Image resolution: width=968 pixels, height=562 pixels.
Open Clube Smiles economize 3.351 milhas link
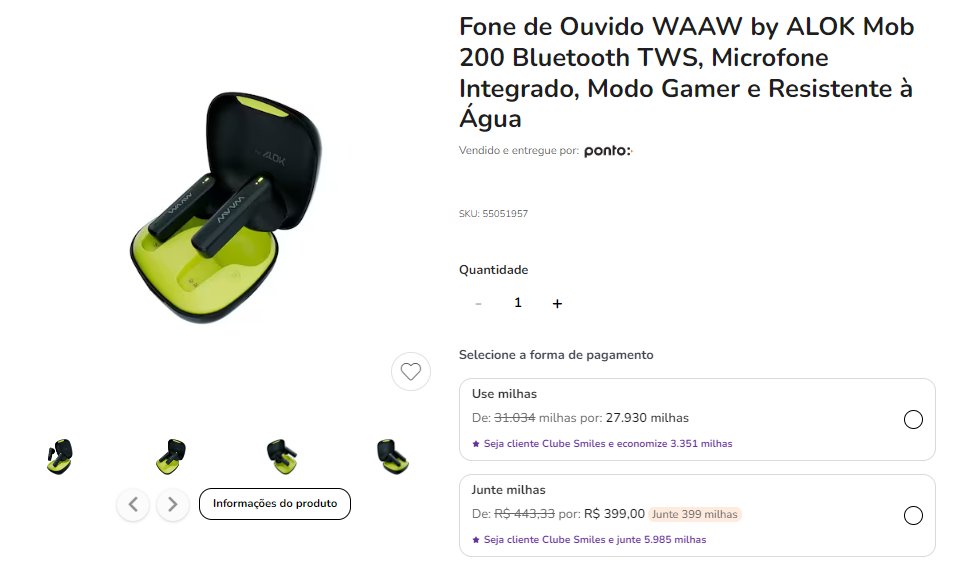tap(603, 443)
